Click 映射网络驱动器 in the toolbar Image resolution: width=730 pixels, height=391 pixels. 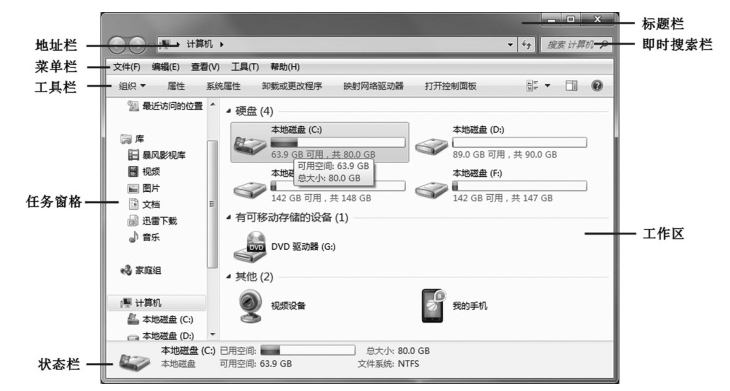373,86
